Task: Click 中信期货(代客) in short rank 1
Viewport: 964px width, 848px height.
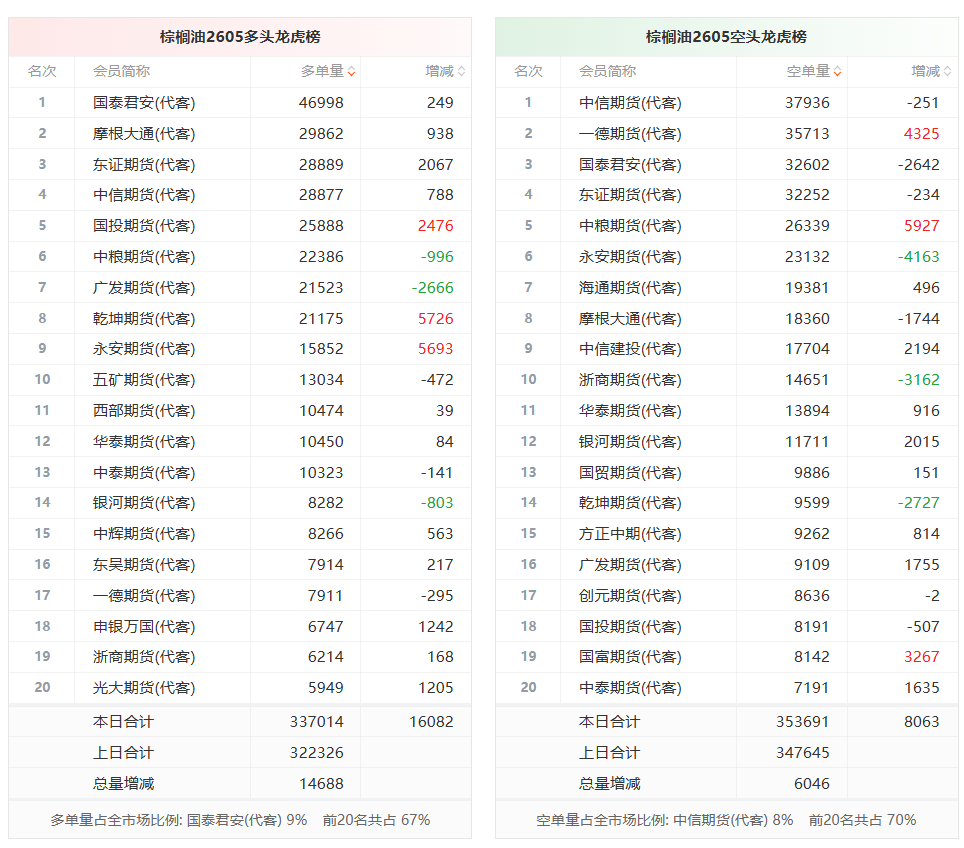Action: pos(630,103)
